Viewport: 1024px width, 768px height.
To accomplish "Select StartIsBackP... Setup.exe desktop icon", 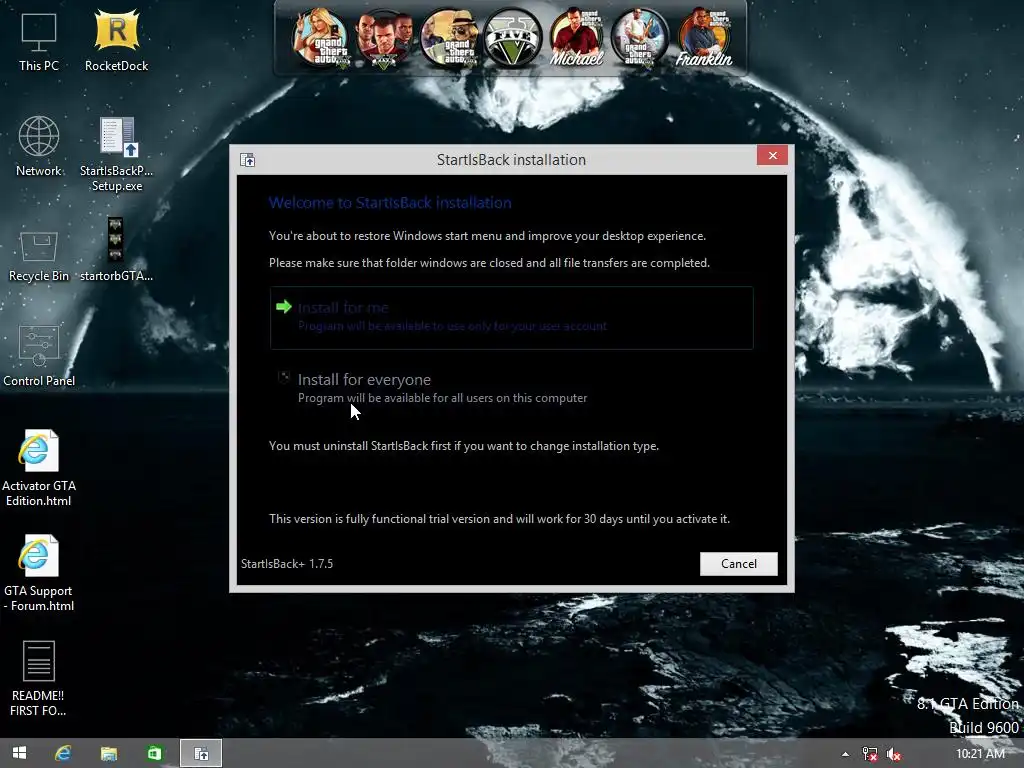I will coord(116,154).
